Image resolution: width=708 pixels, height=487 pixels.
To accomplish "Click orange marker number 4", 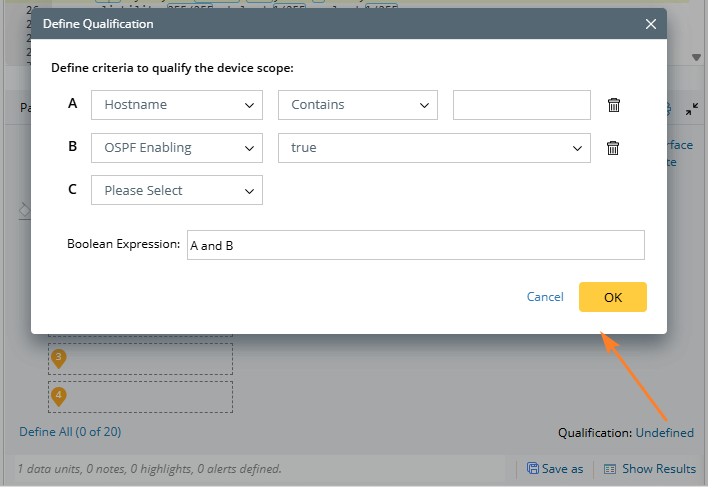I will coord(59,396).
